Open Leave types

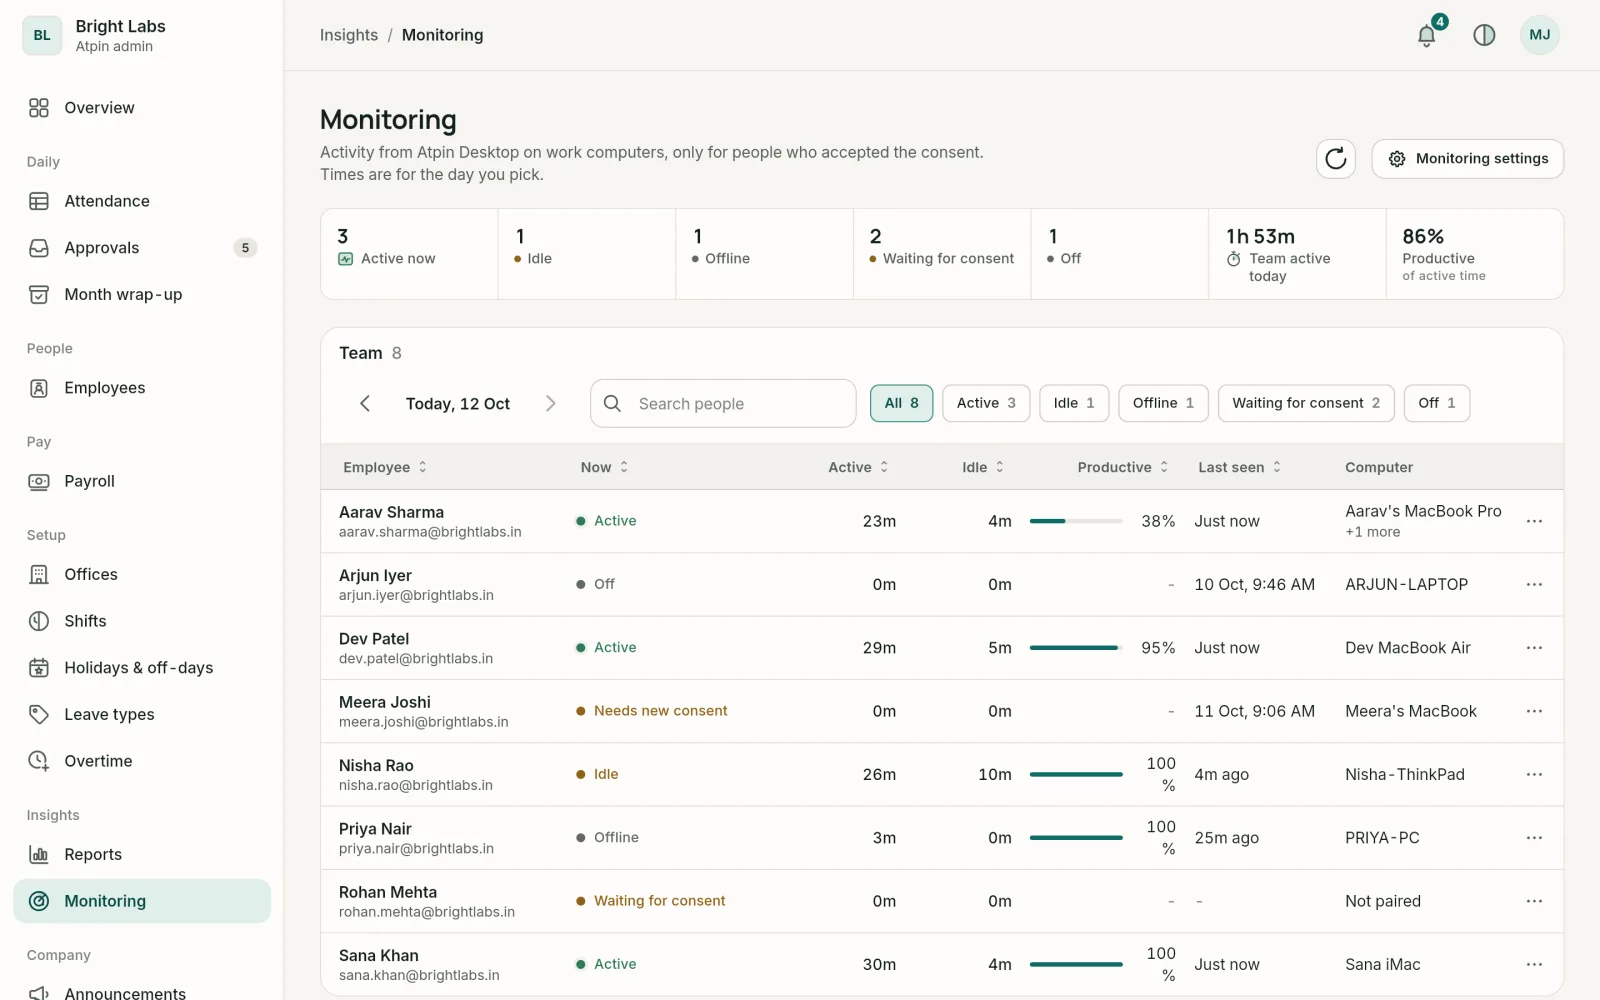pos(142,715)
